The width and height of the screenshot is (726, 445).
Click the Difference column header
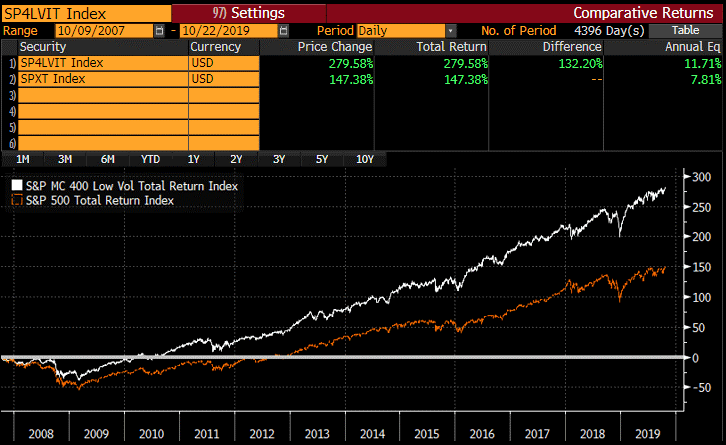tap(546, 47)
